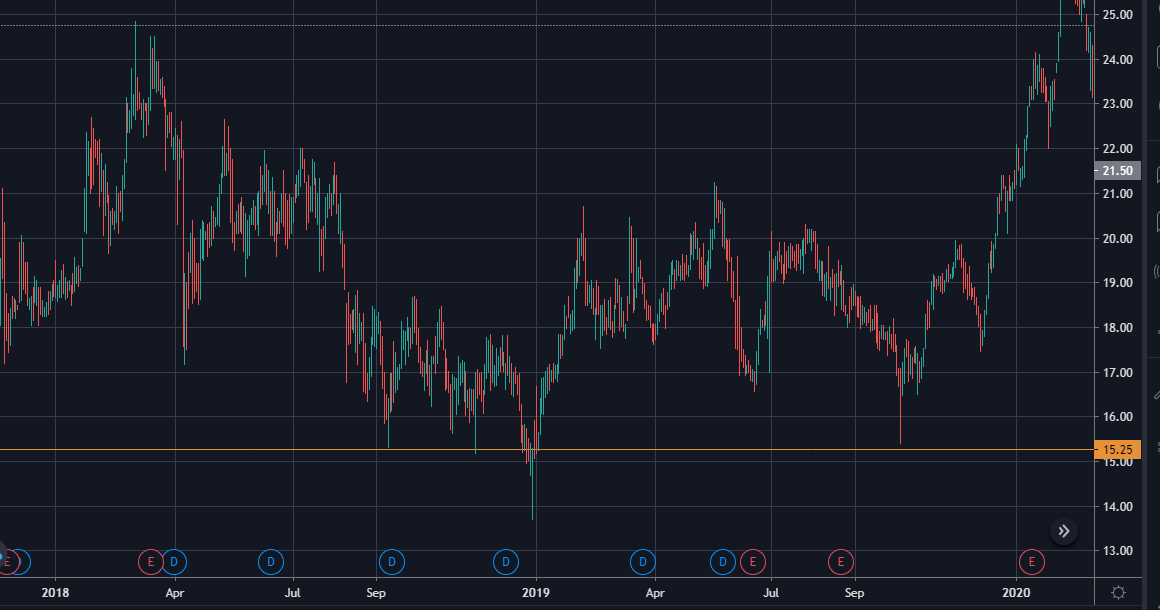
Task: Open dividend D marker beside the Jul 2019 earnings marker
Action: tap(723, 562)
